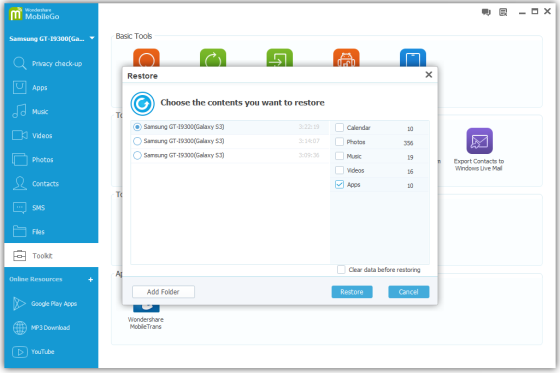The width and height of the screenshot is (560, 373).
Task: Click the Music note icon in sidebar
Action: point(19,111)
